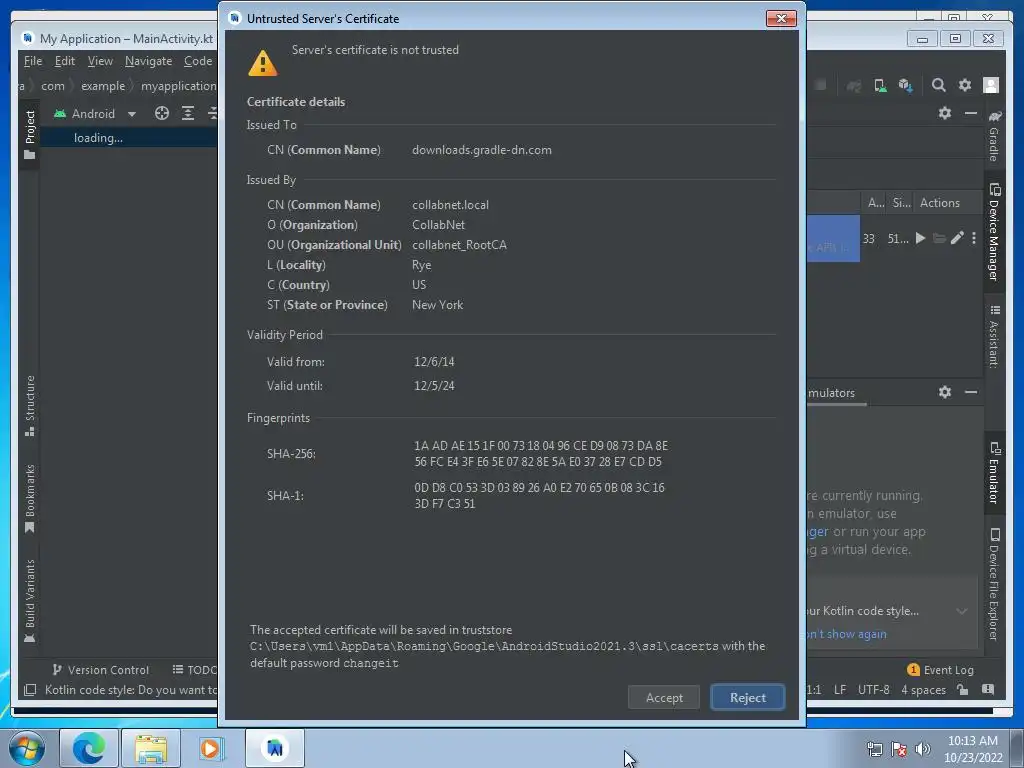Click the Actions column header
The image size is (1024, 768).
click(940, 202)
